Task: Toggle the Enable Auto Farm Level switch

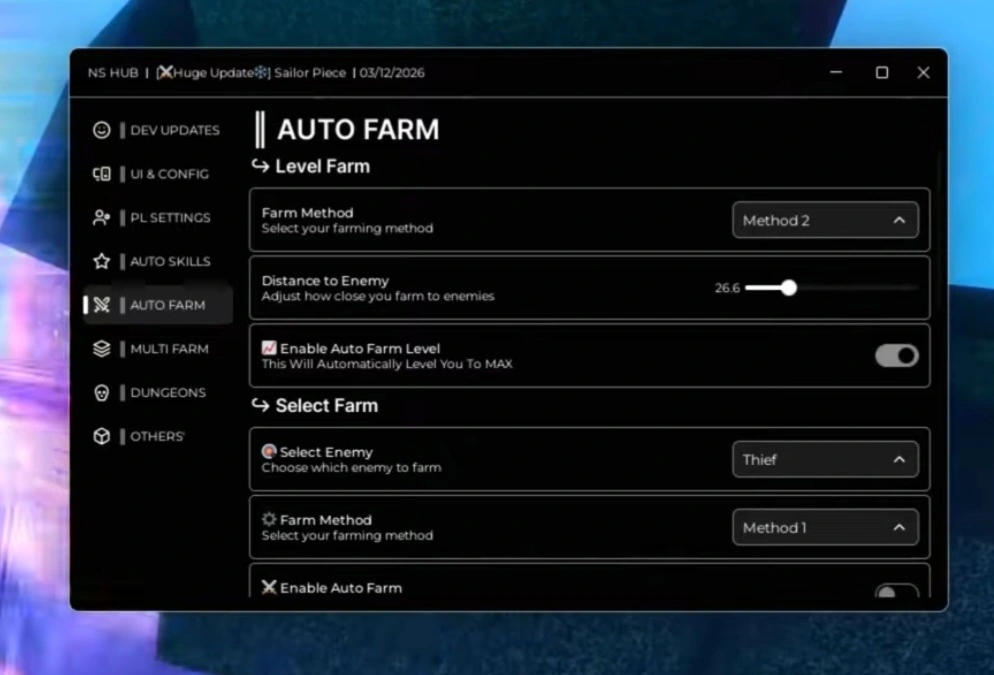Action: (896, 356)
